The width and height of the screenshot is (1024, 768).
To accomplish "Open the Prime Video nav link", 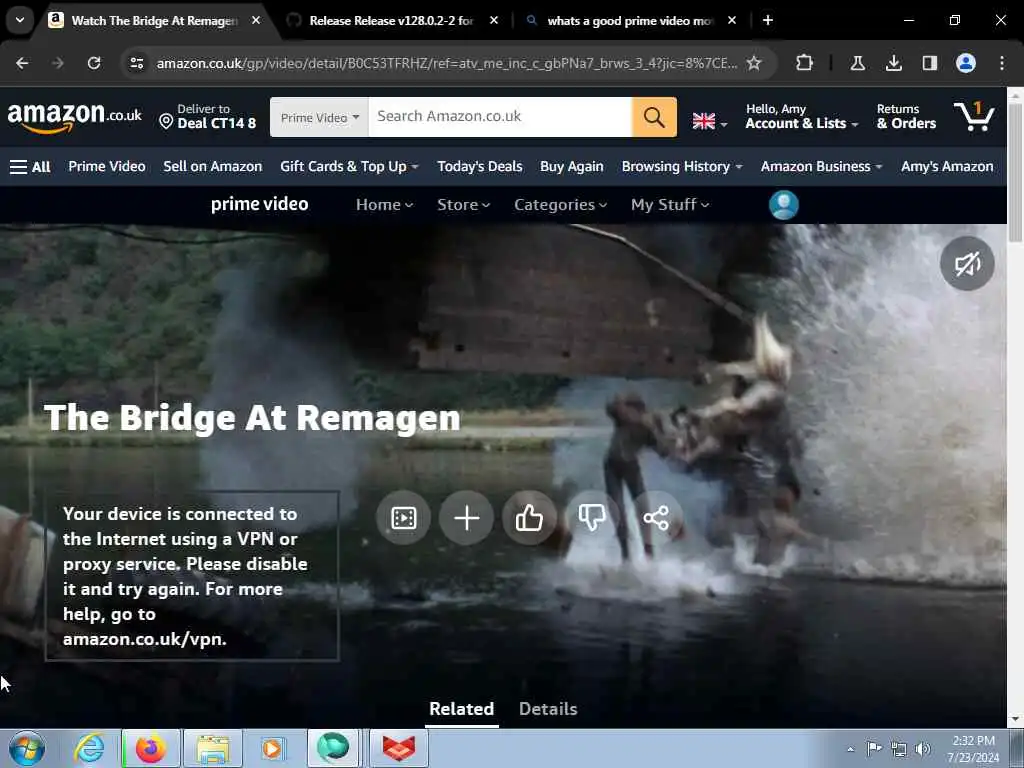I will [106, 167].
